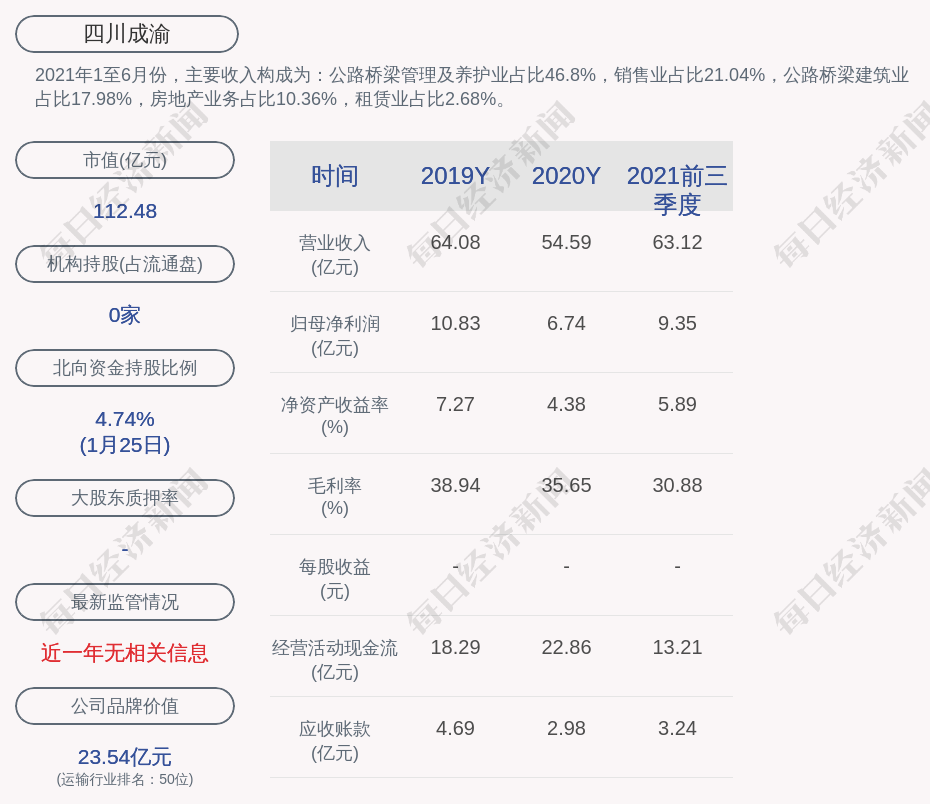Select ROE value 7.27
Viewport: 930px width, 804px height.
455,404
